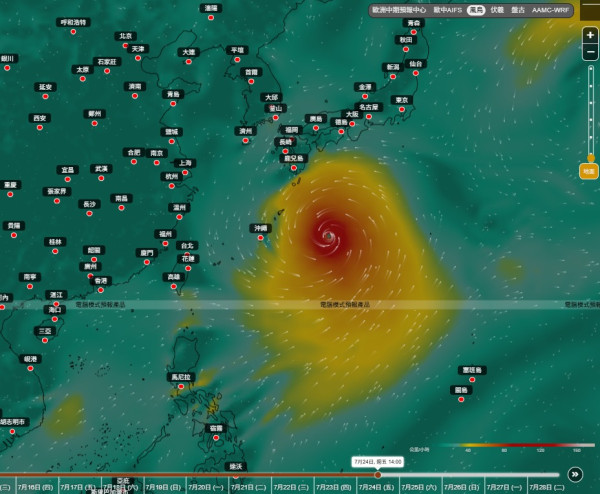Screen dimensions: 600x494
Task: Click the red marker for 呼和浩特
Action: [73, 32]
